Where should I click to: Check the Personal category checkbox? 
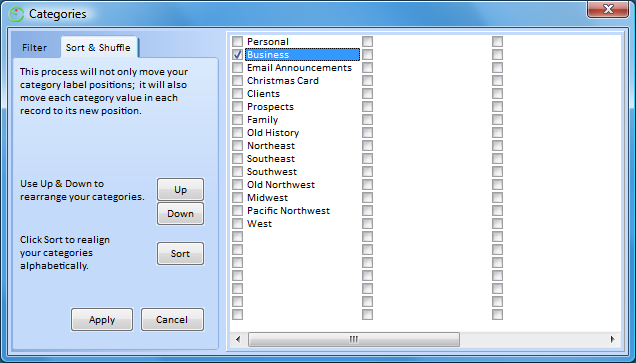click(x=237, y=42)
